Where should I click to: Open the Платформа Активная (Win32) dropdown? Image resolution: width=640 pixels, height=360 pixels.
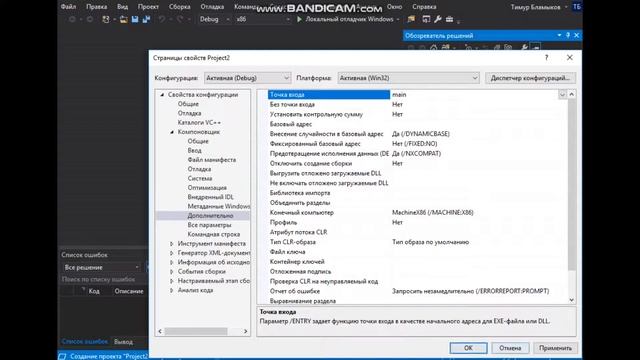(x=408, y=78)
